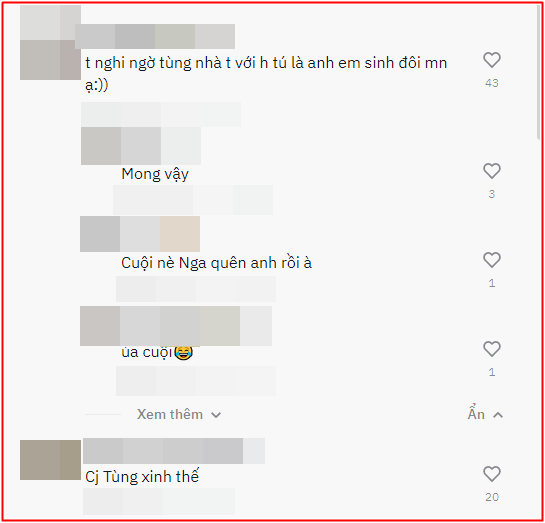Like the reply "Cuội nè Nga quên anh rồi à"
Image resolution: width=545 pixels, height=523 pixels.
(x=492, y=260)
